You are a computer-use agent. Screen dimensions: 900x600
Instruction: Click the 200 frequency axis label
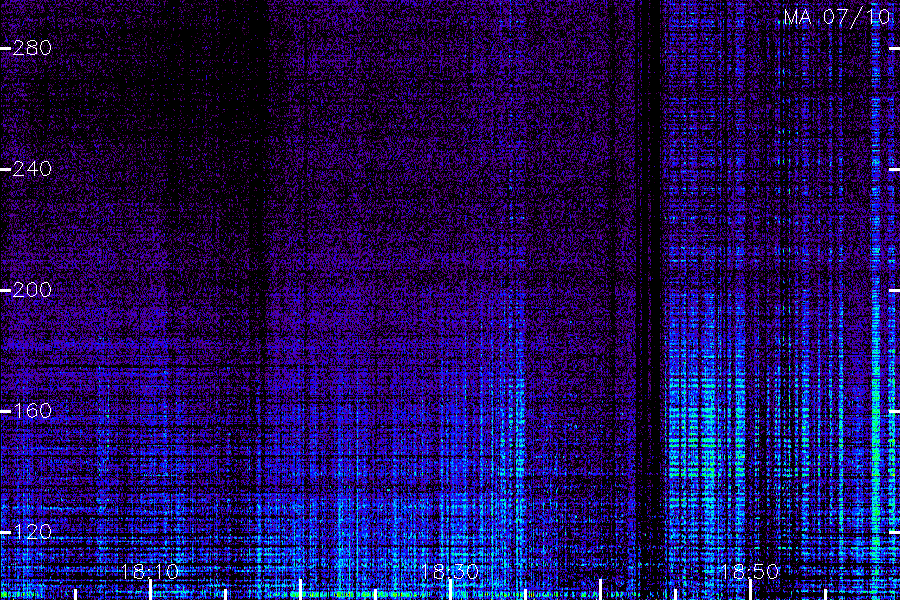32,290
